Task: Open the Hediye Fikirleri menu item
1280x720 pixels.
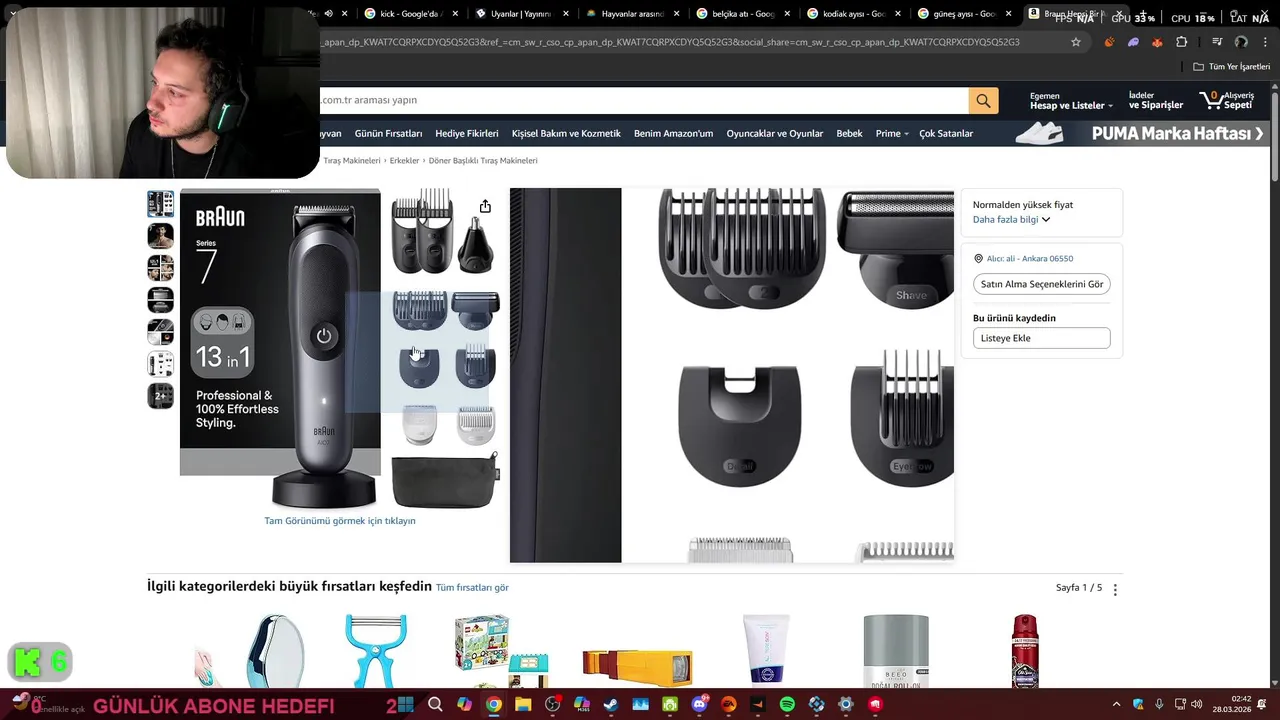Action: tap(467, 134)
